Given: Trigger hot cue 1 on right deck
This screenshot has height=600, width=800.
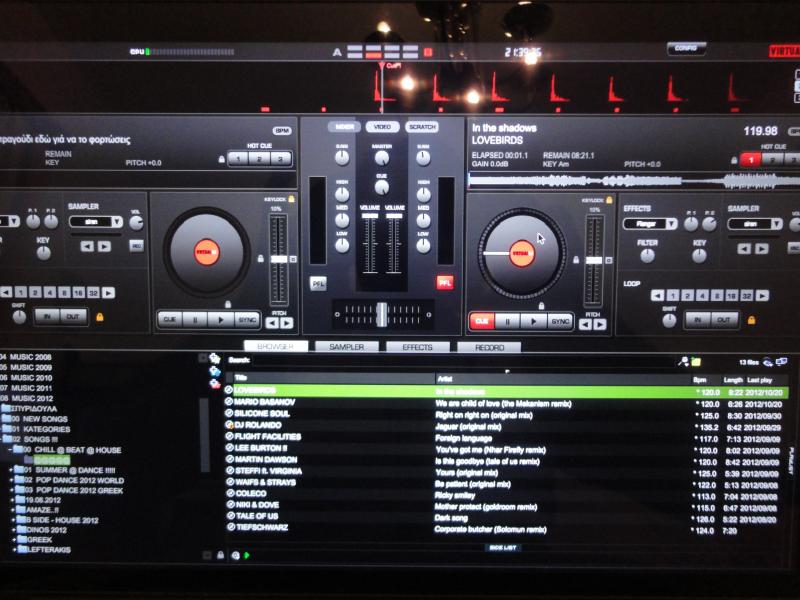Looking at the screenshot, I should click(749, 158).
